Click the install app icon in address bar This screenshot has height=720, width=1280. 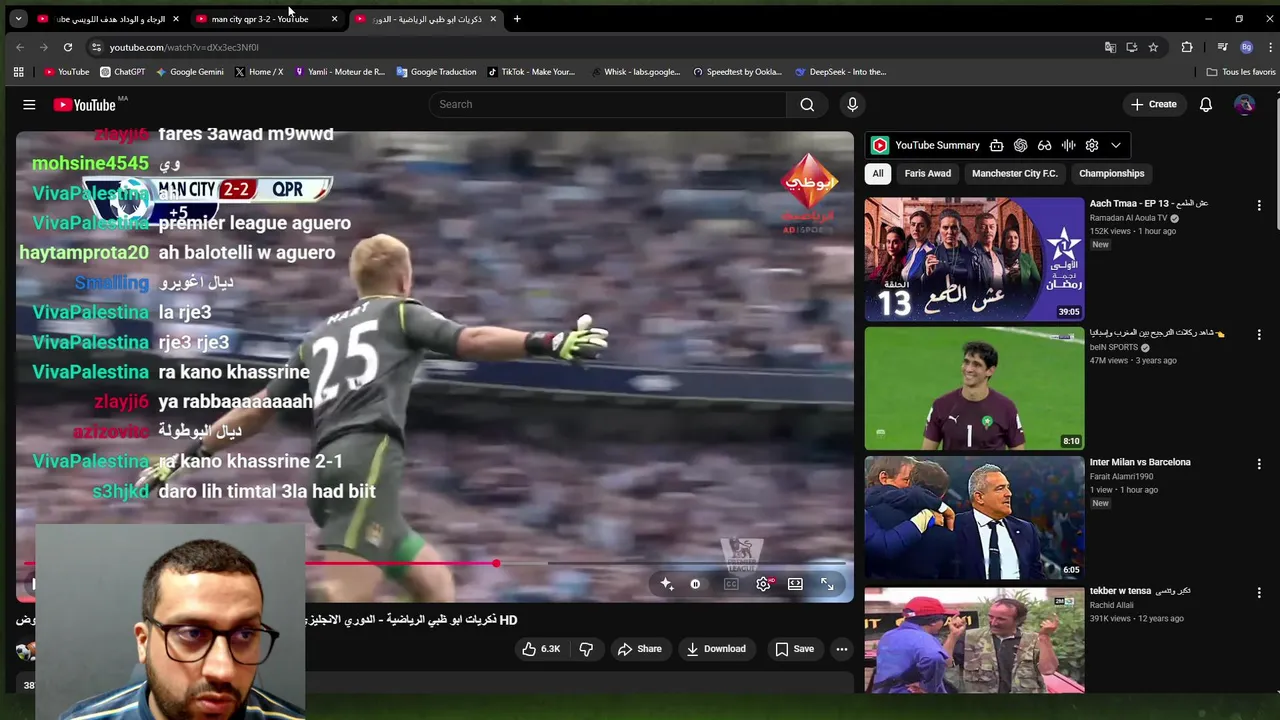tap(1132, 47)
